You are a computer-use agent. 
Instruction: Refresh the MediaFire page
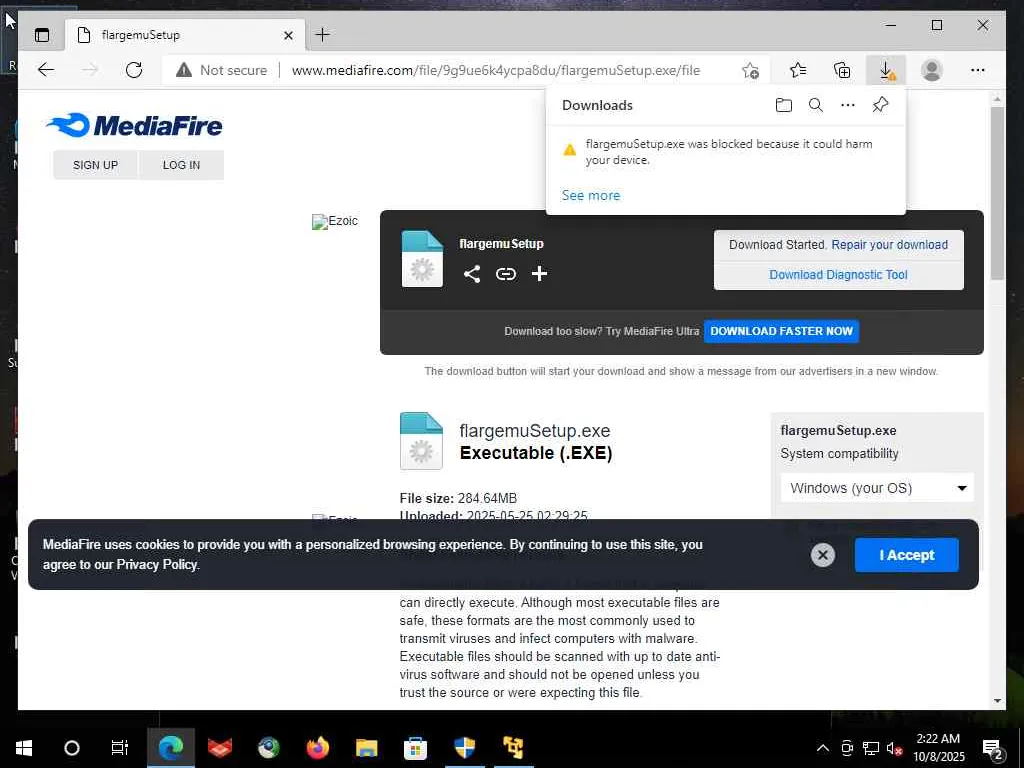(x=134, y=70)
